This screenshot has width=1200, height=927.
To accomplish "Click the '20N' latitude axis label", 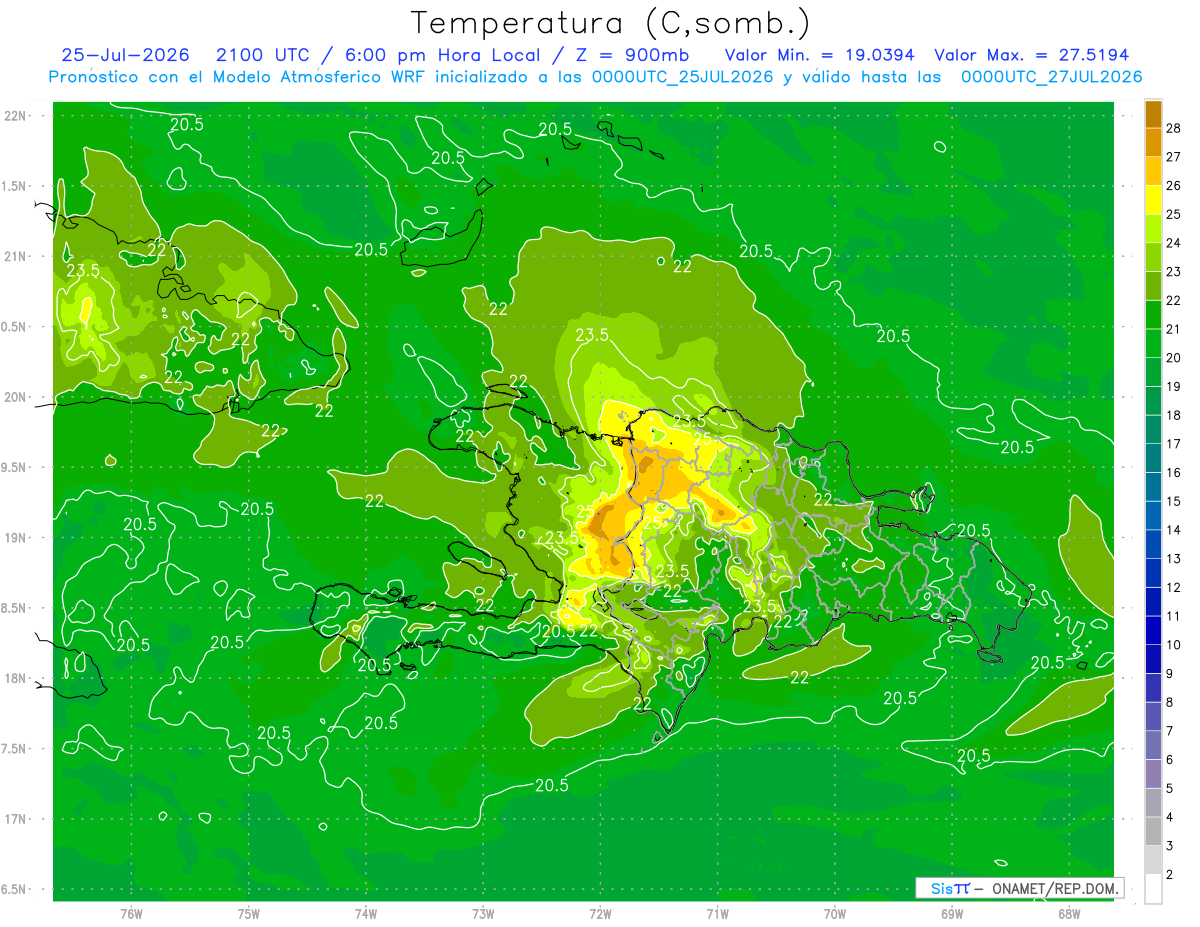I will coord(16,397).
